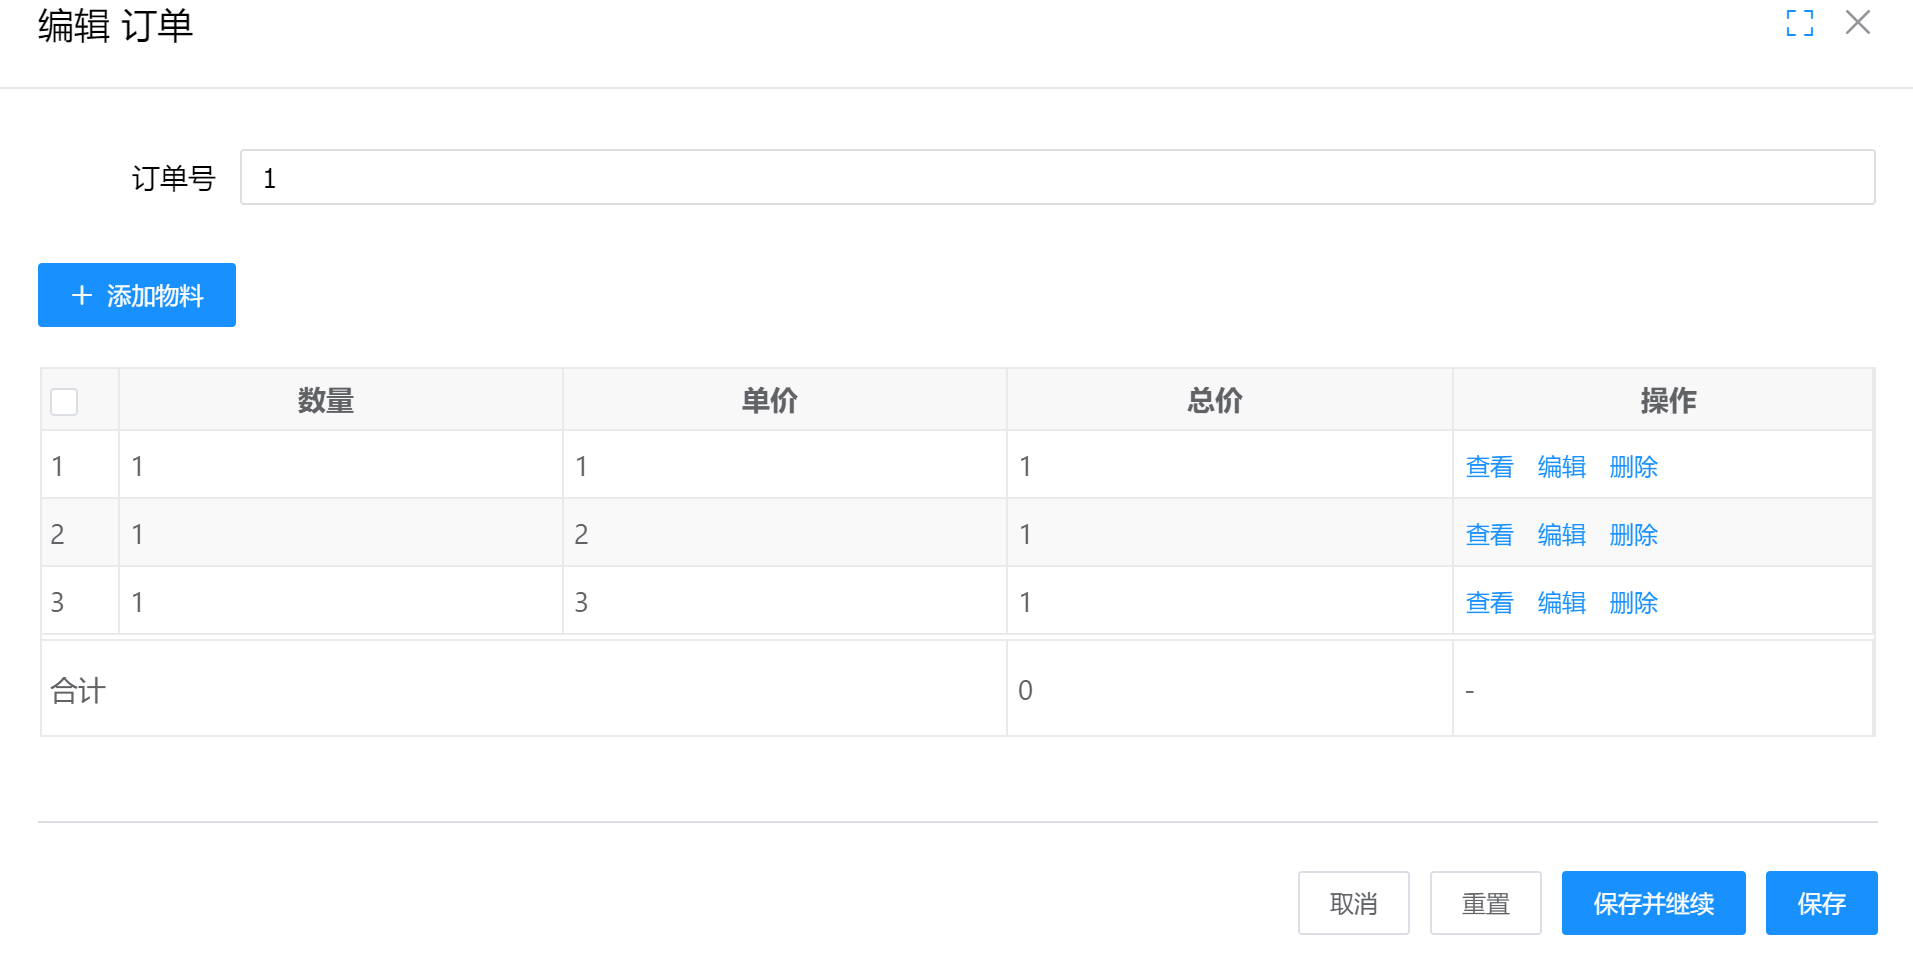This screenshot has height=978, width=1913.
Task: Delete (删除) the third row item
Action: 1633,603
